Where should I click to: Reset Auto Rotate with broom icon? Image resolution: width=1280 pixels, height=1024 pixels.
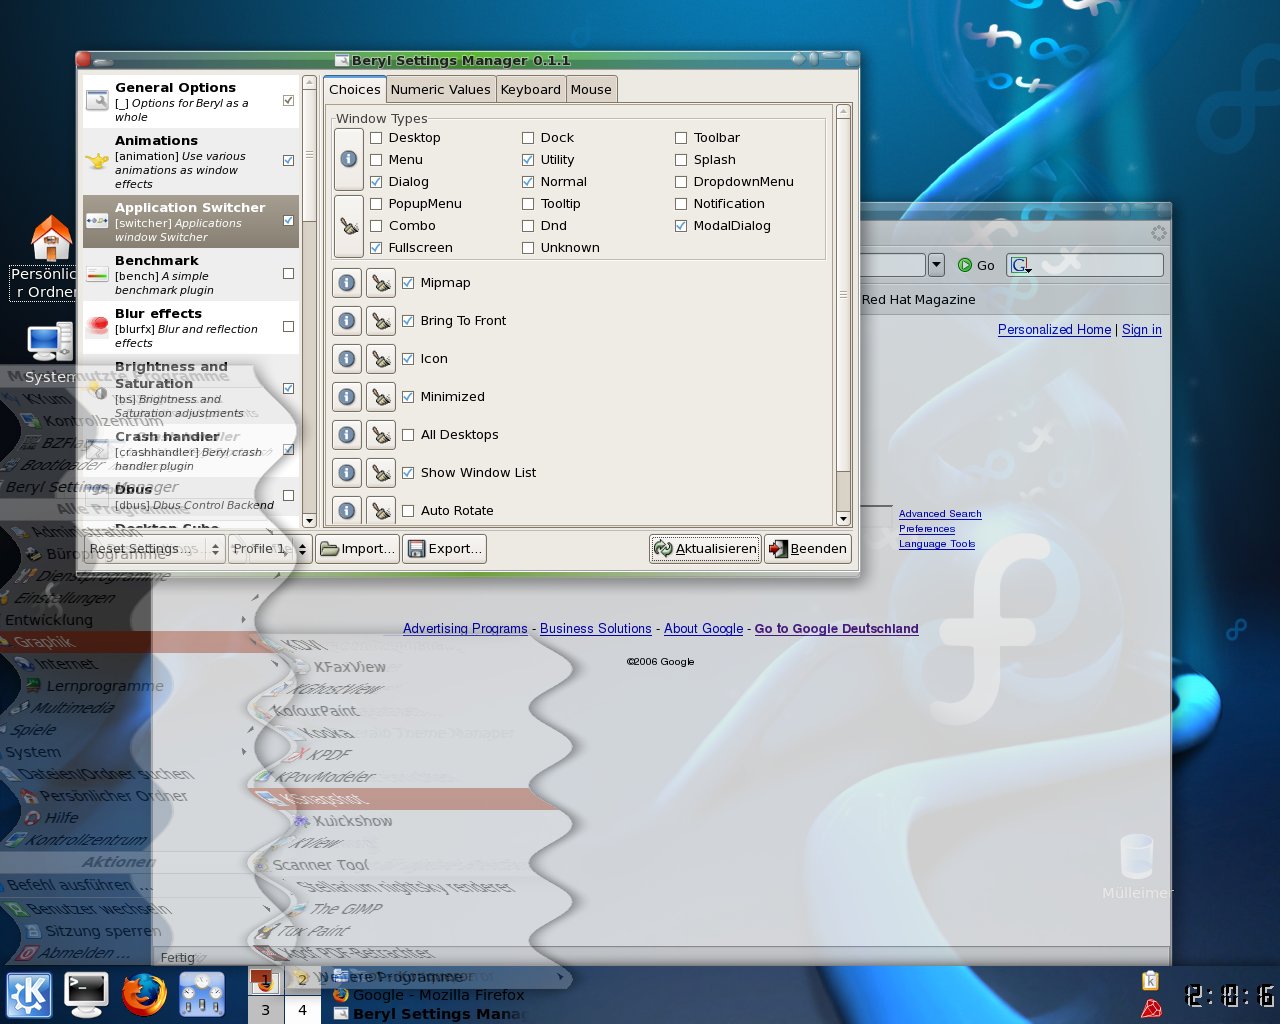point(381,510)
